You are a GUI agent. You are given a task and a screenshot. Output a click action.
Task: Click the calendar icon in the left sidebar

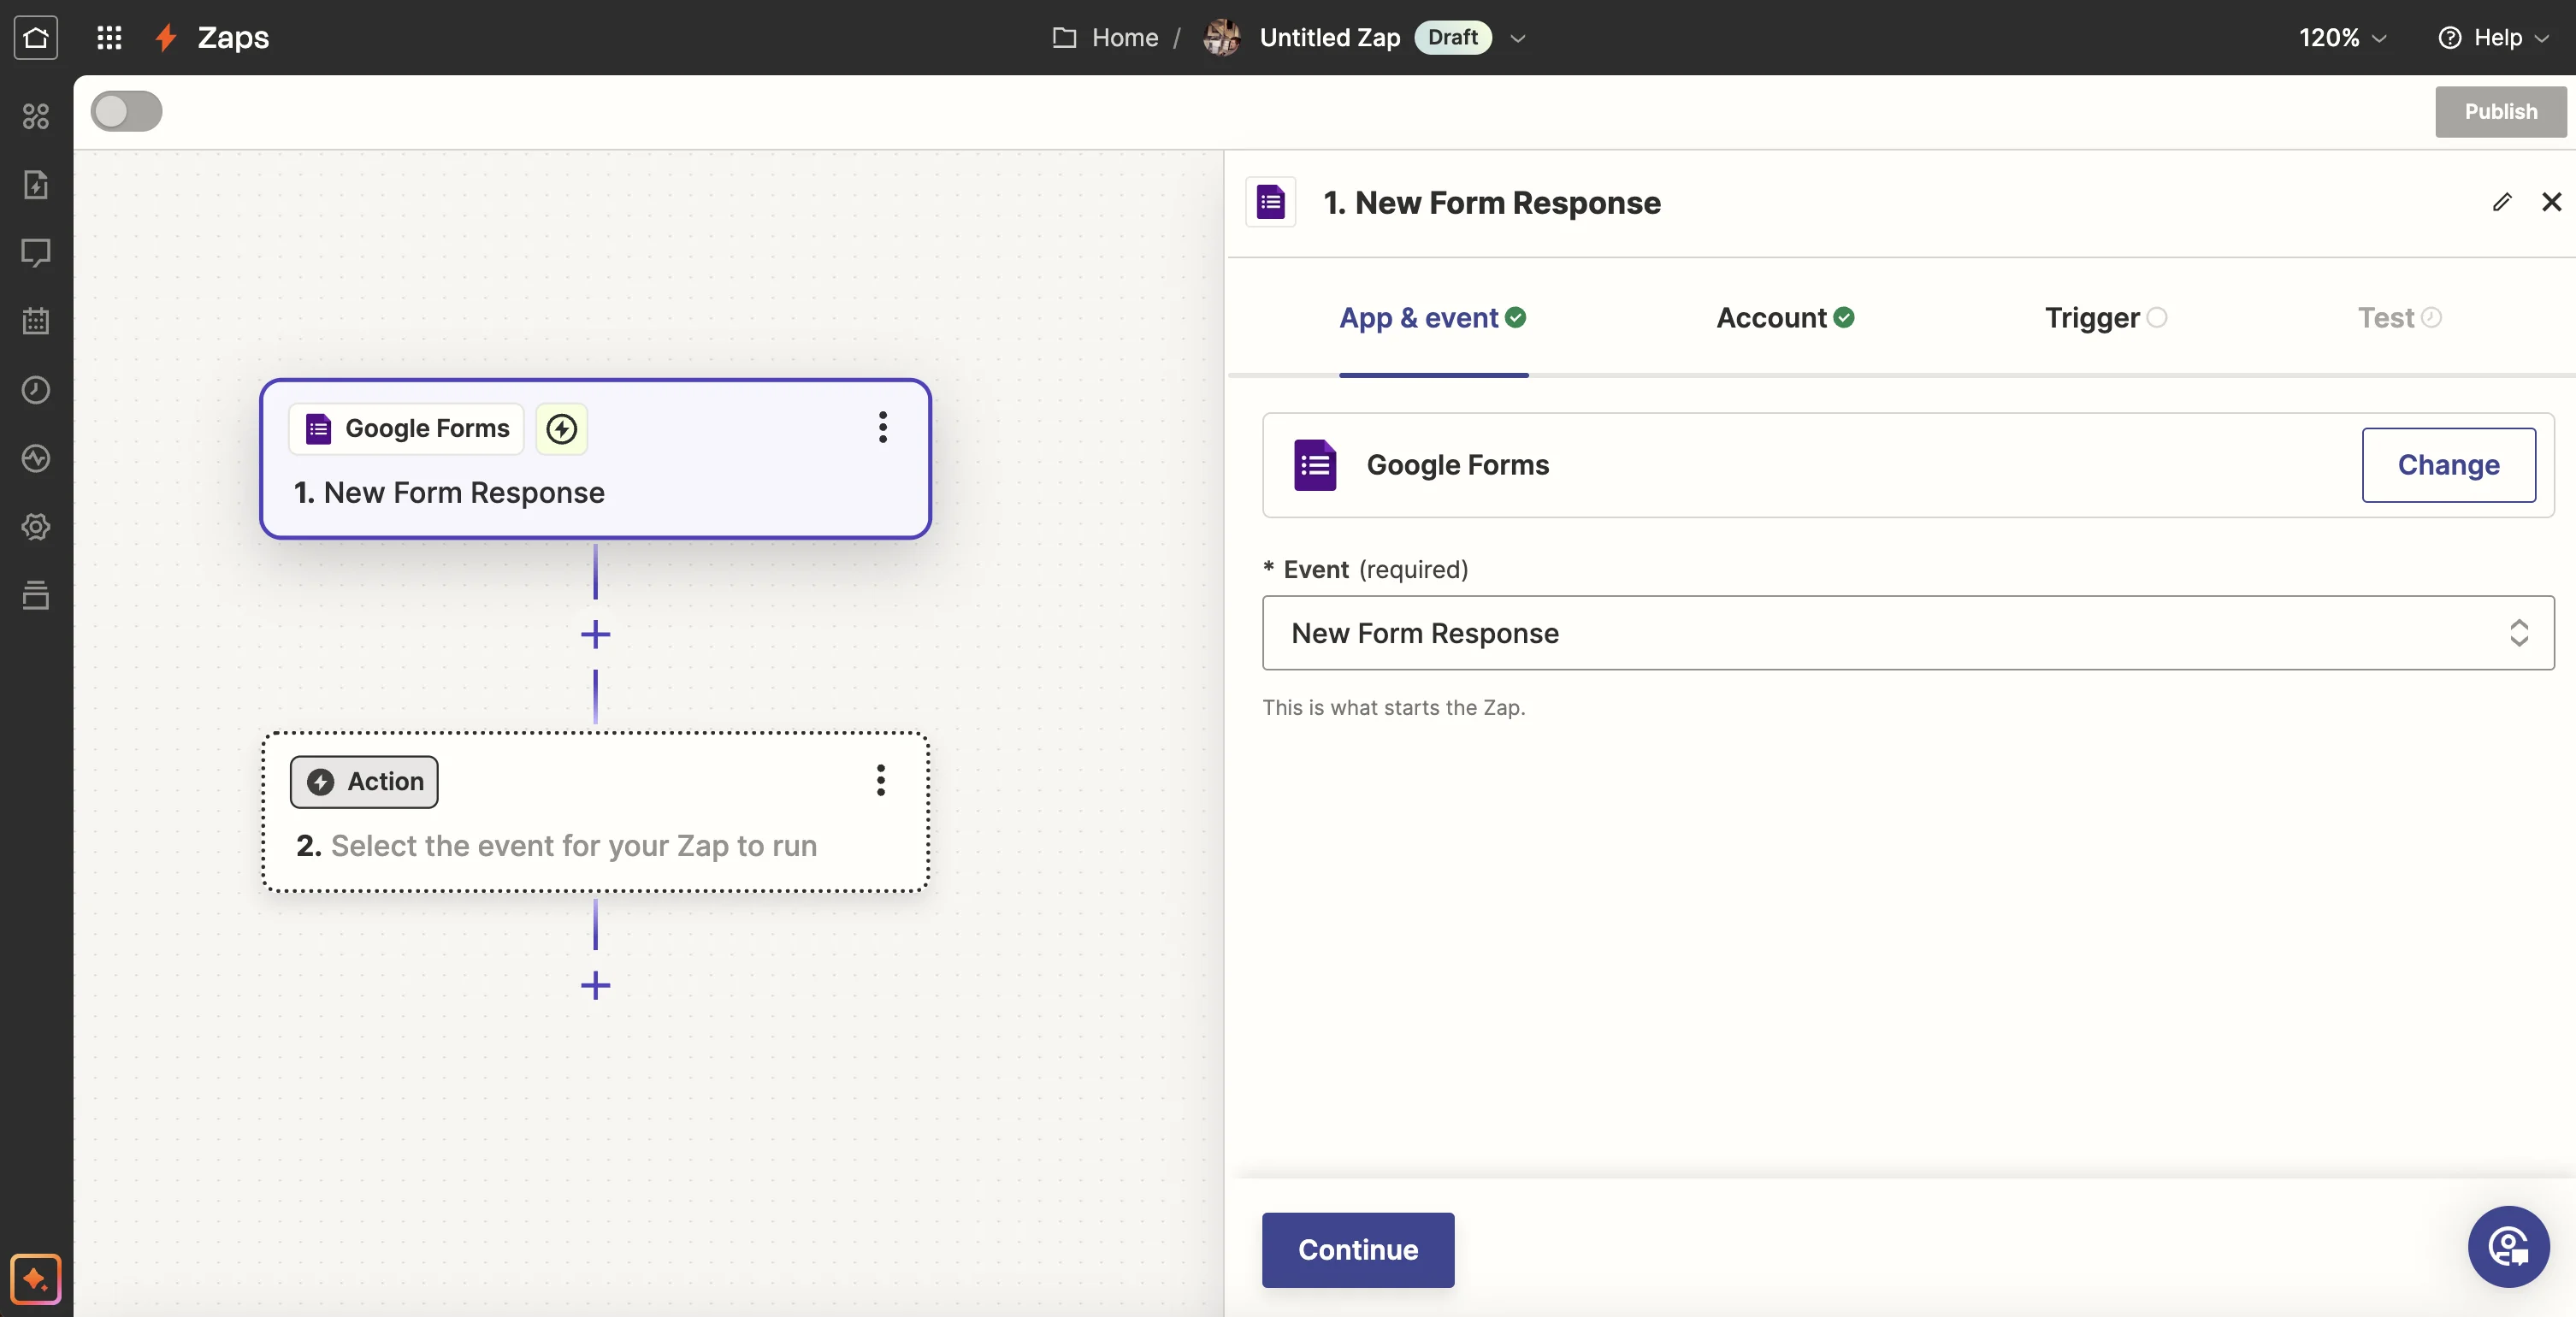pyautogui.click(x=36, y=321)
